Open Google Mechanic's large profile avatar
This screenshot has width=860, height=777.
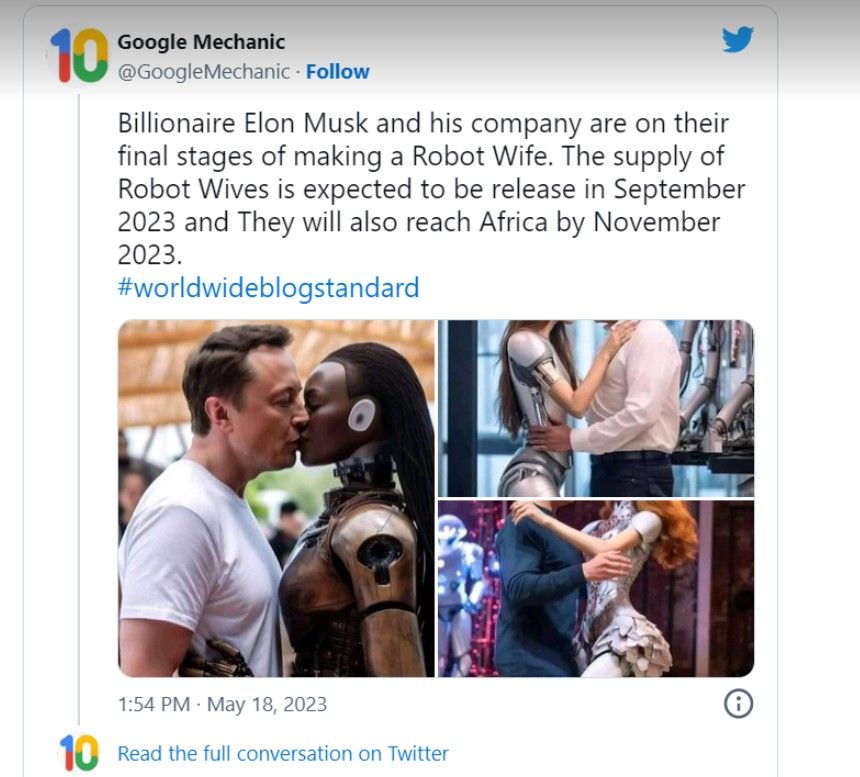(x=79, y=55)
